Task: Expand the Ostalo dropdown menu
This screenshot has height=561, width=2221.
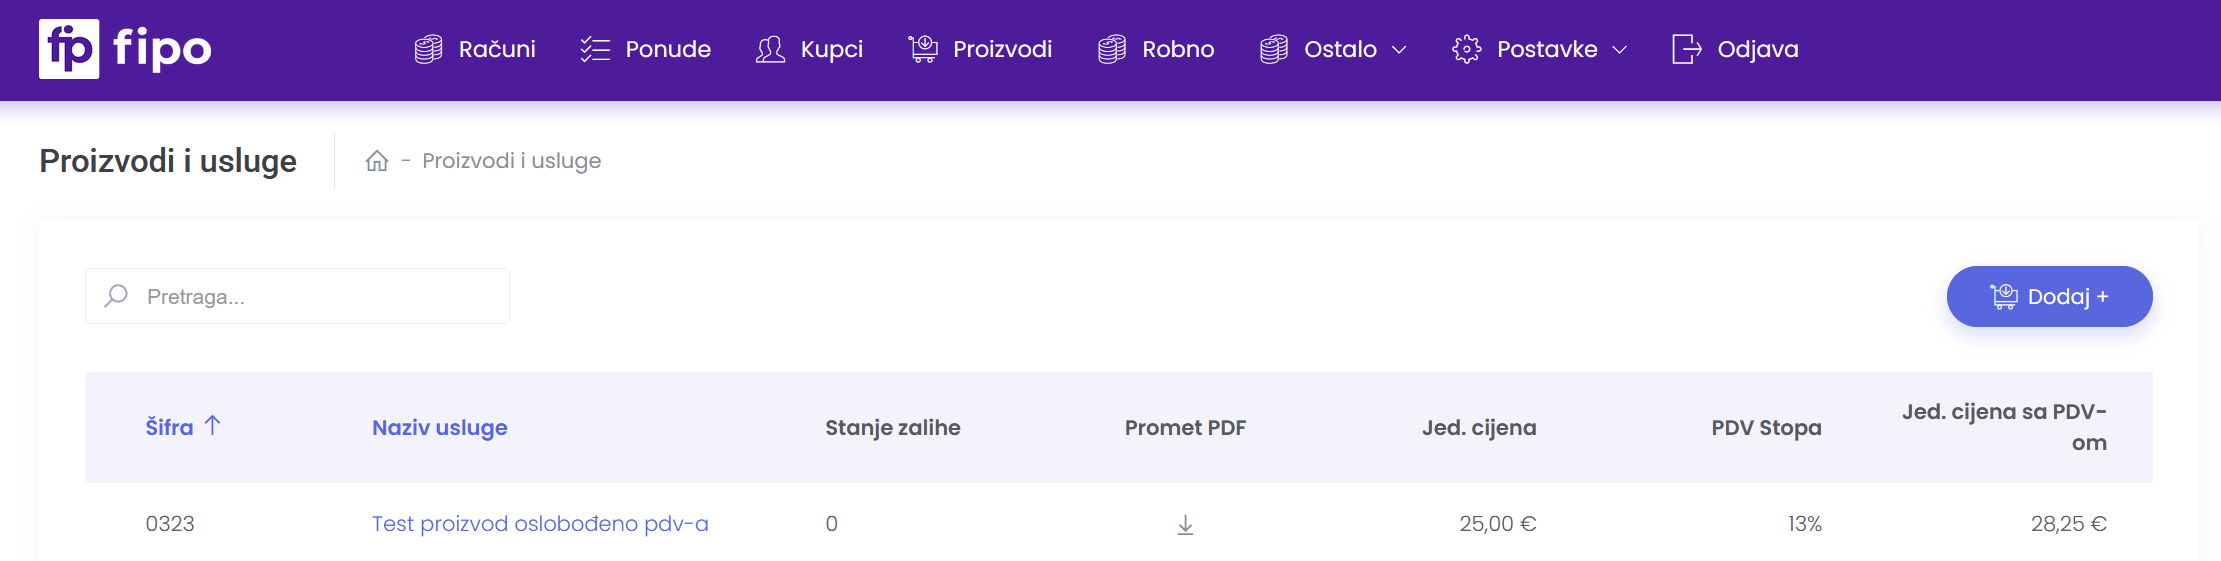Action: coord(1340,49)
